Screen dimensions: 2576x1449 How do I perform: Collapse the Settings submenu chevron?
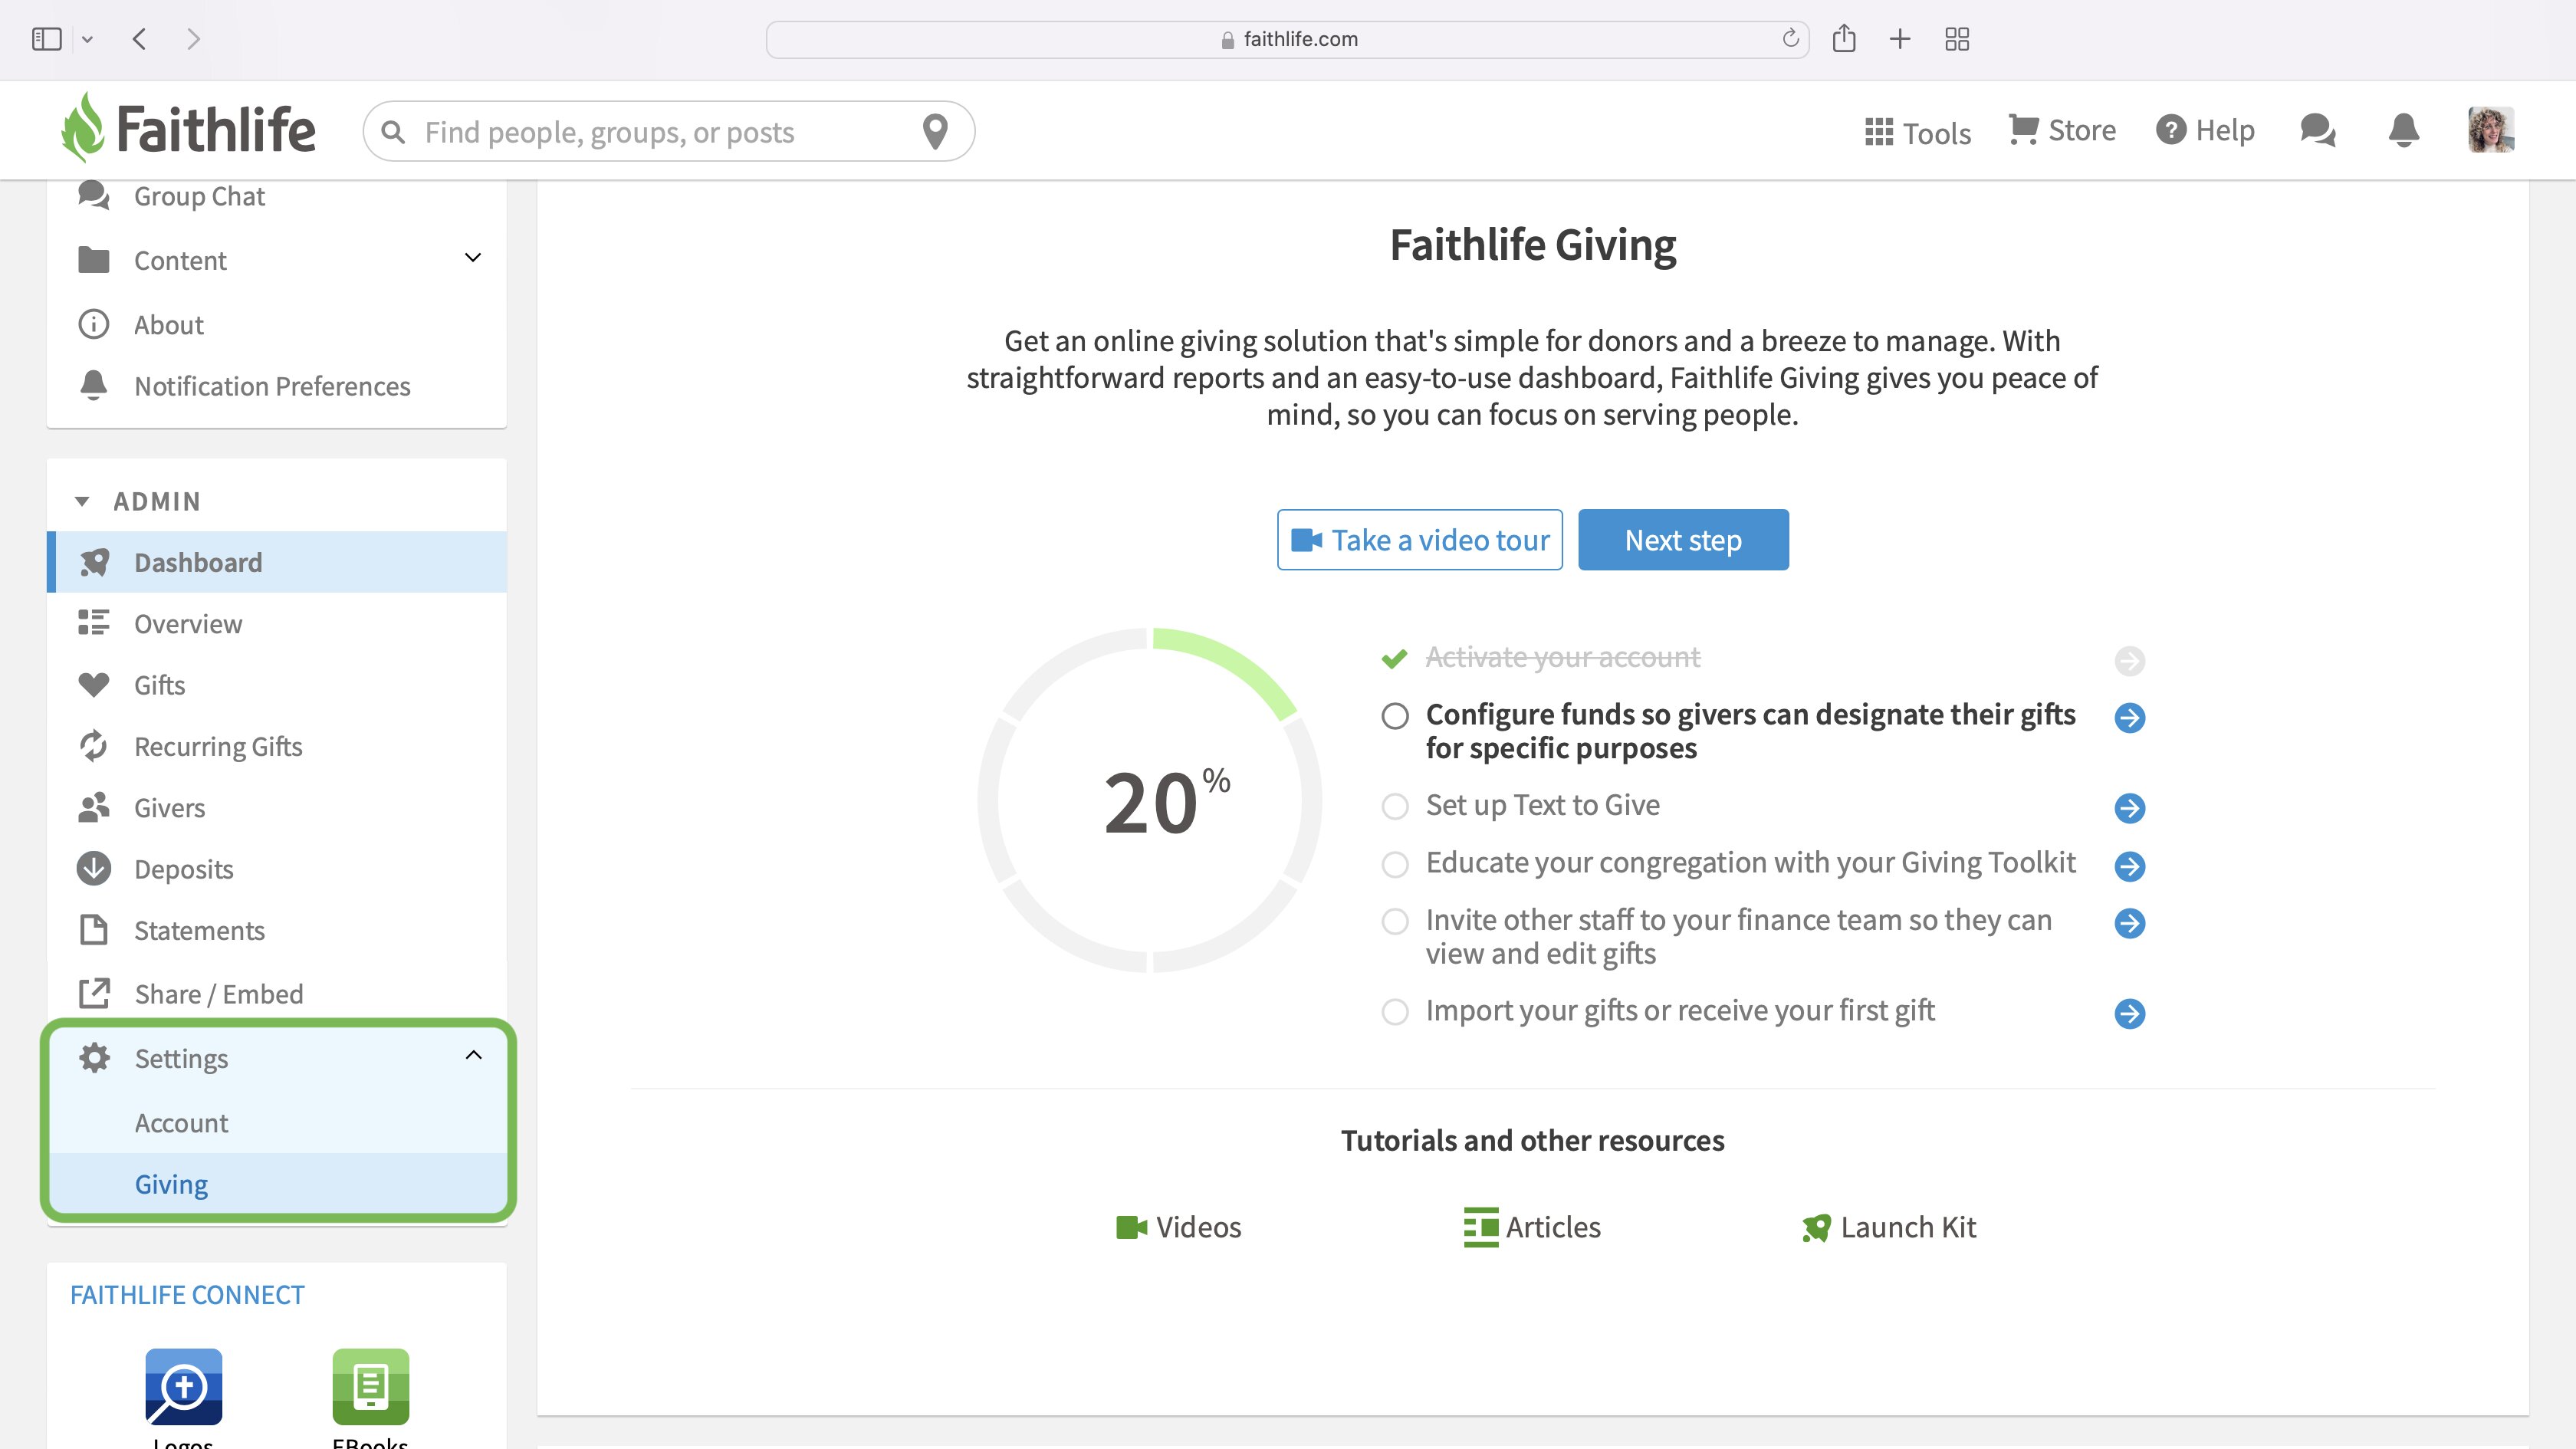pyautogui.click(x=473, y=1055)
